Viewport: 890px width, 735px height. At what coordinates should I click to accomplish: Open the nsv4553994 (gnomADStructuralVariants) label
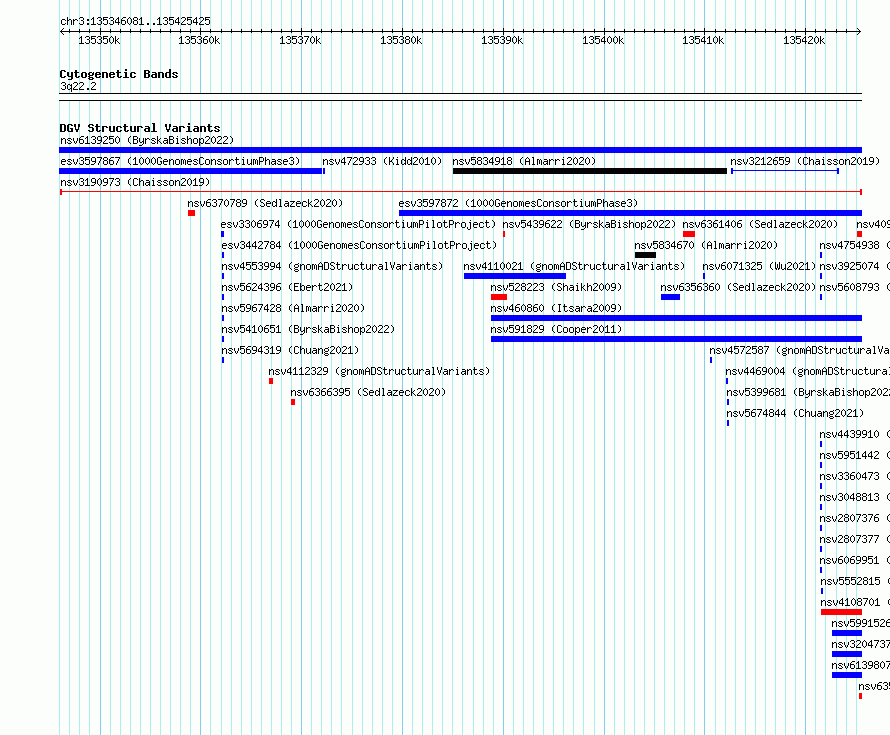[x=332, y=266]
